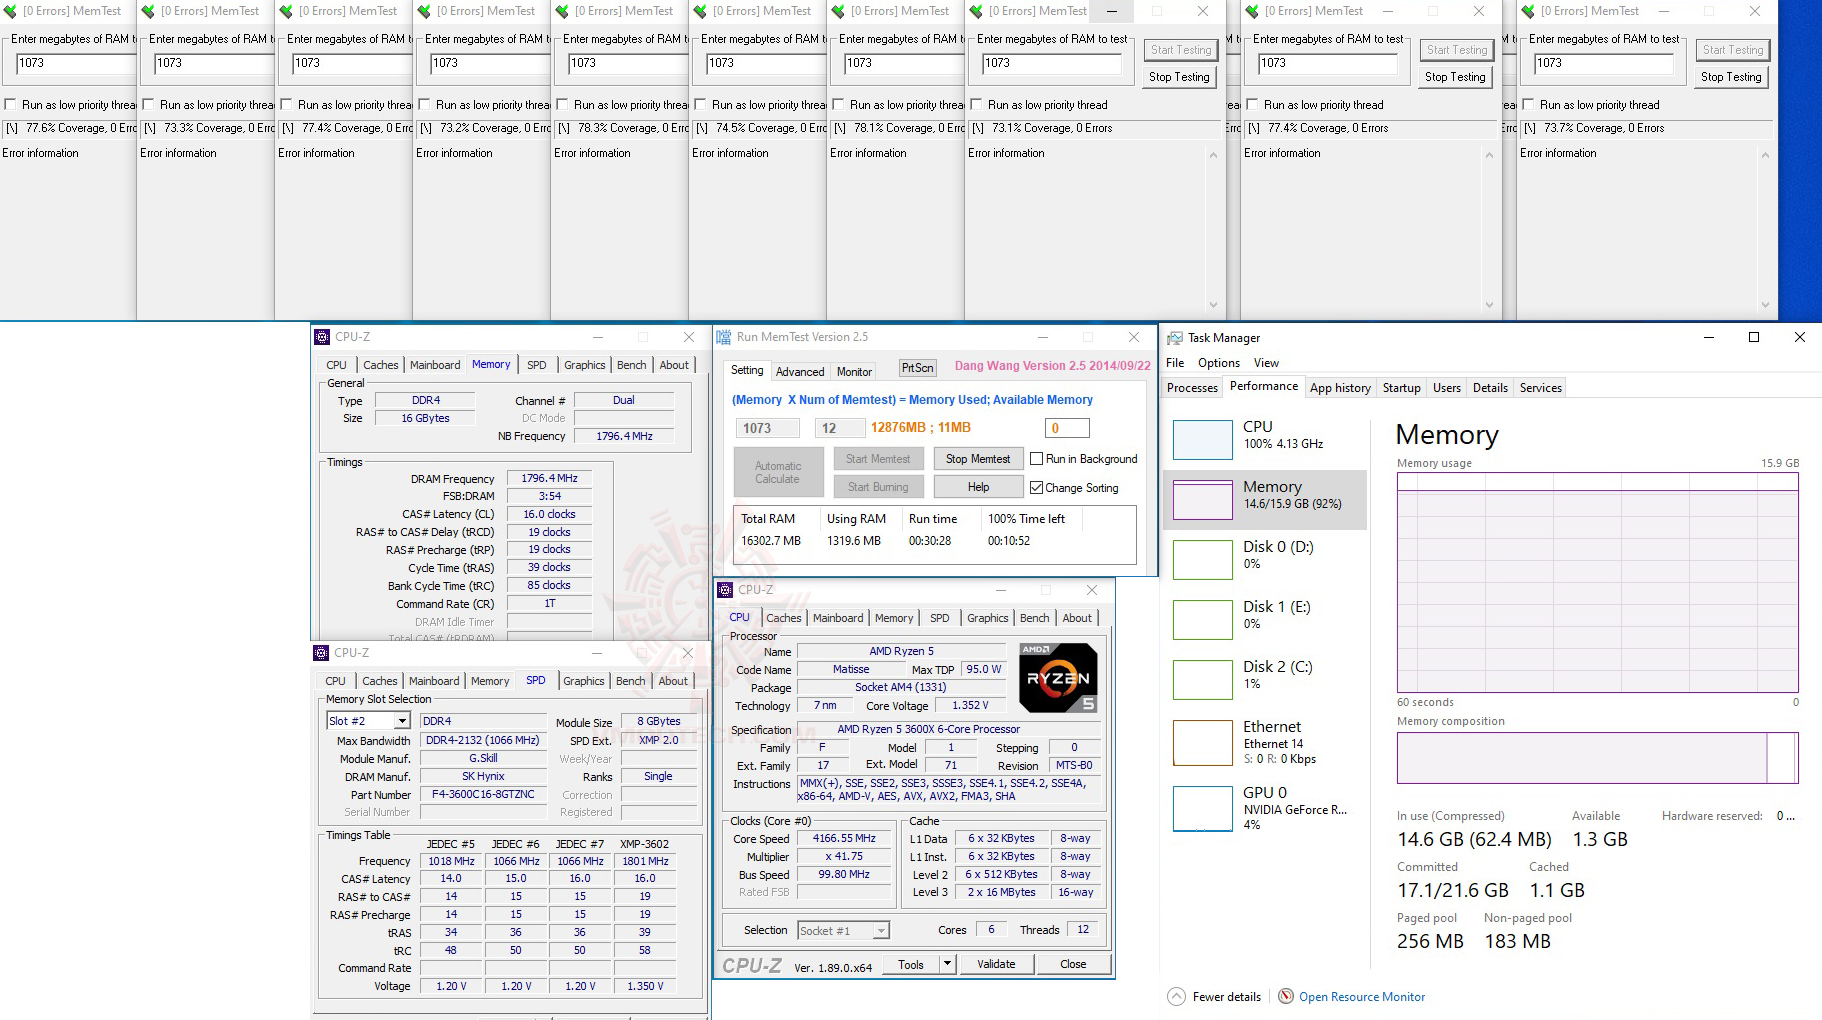This screenshot has width=1822, height=1020.
Task: Click Stop Testing in the MemTest window
Action: (1179, 77)
